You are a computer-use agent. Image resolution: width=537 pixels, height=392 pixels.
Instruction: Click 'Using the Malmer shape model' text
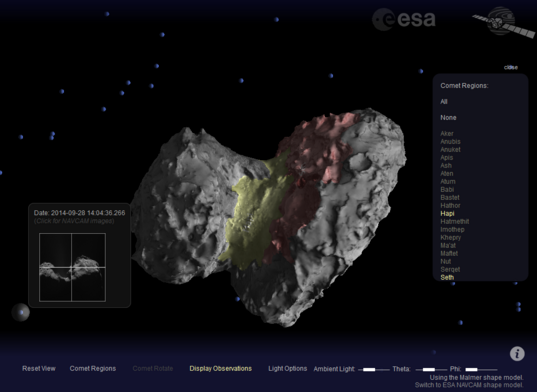pos(476,378)
